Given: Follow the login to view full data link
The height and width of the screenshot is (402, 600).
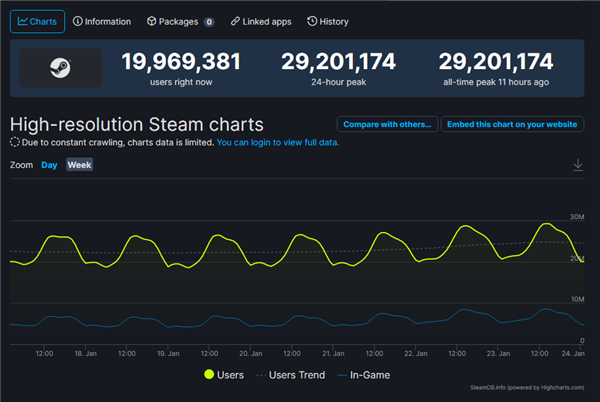Looking at the screenshot, I should pos(277,143).
